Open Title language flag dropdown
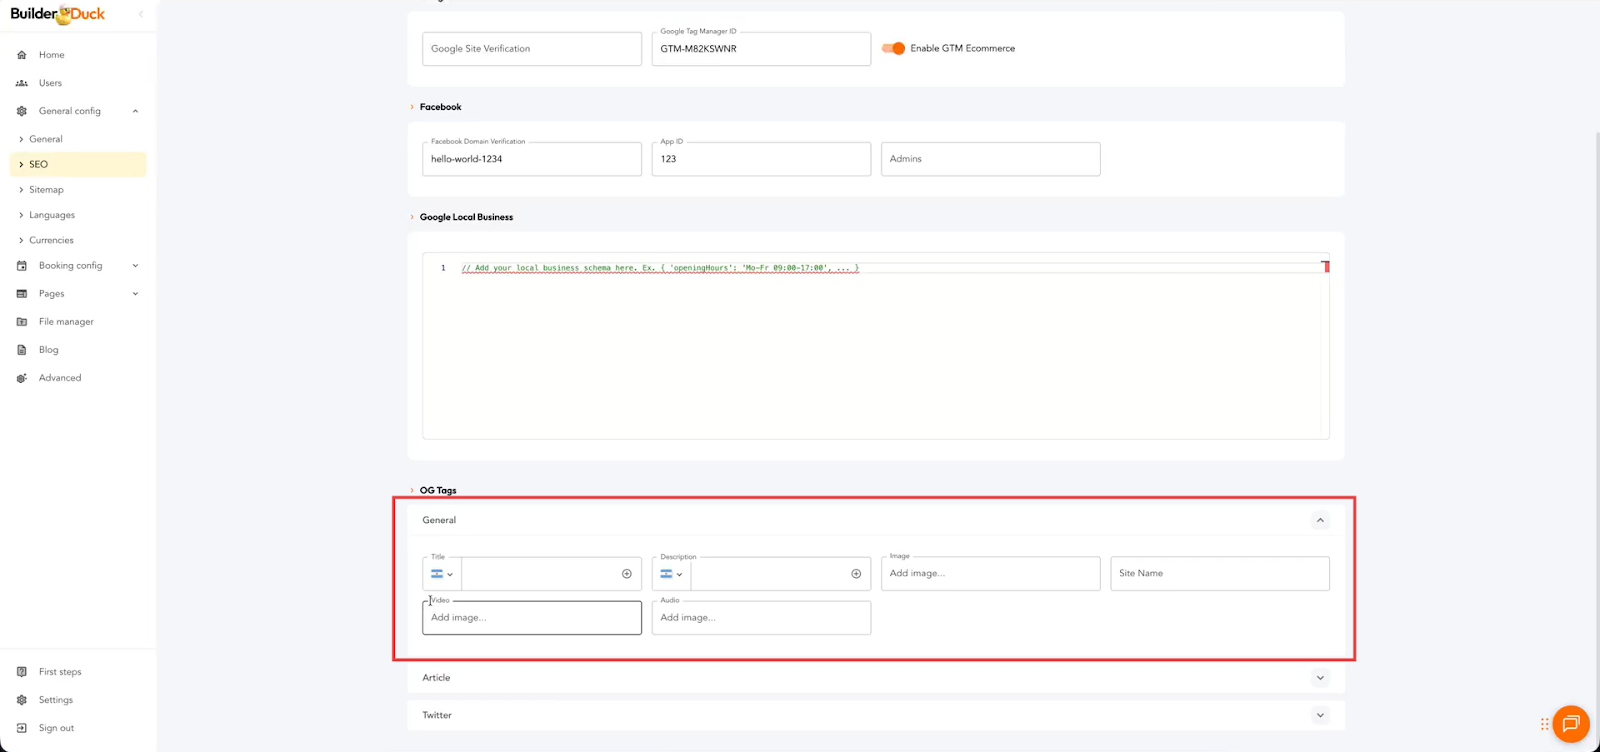The width and height of the screenshot is (1600, 752). (x=442, y=574)
